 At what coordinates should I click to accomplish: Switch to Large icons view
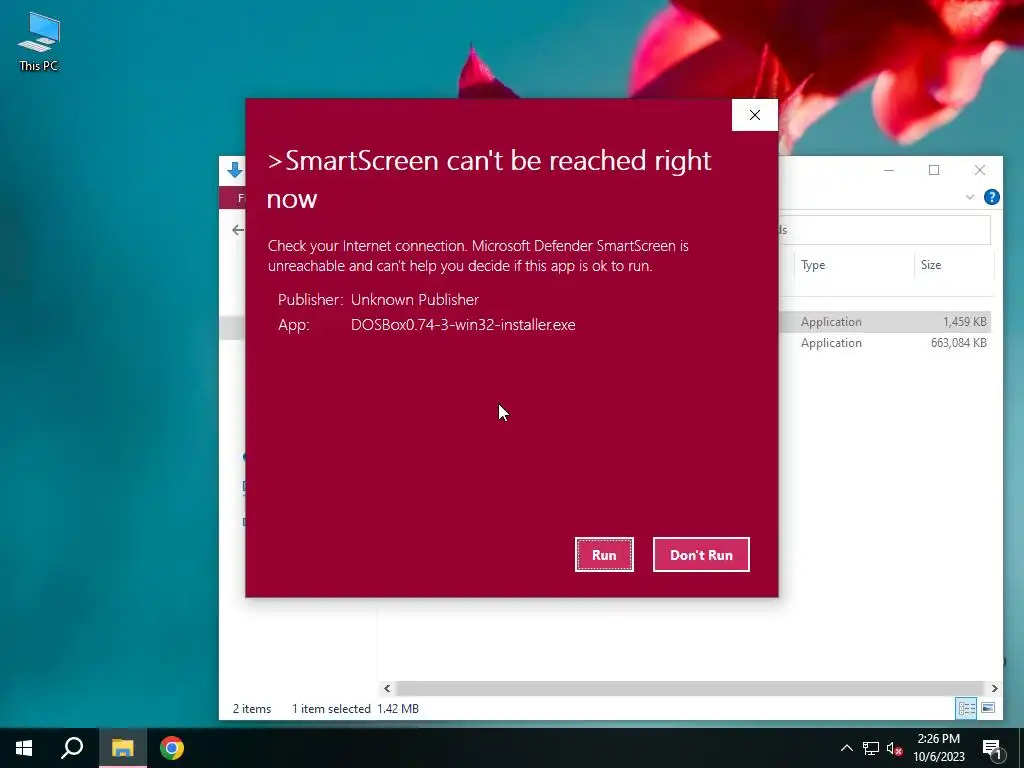988,708
